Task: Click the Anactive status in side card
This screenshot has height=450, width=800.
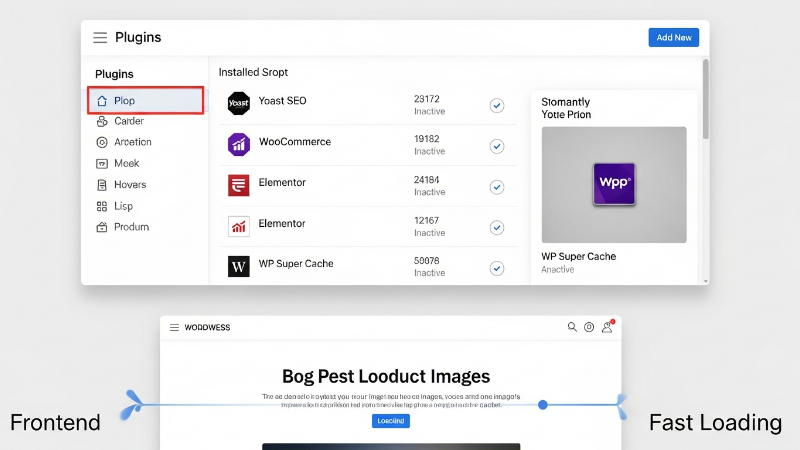Action: point(558,269)
